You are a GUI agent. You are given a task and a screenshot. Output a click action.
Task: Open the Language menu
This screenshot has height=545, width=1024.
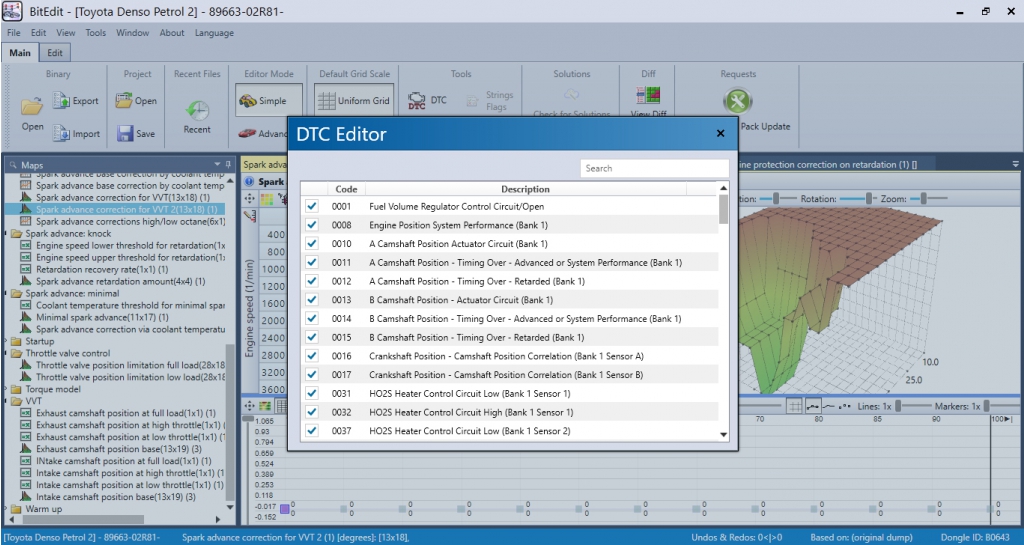click(x=214, y=33)
